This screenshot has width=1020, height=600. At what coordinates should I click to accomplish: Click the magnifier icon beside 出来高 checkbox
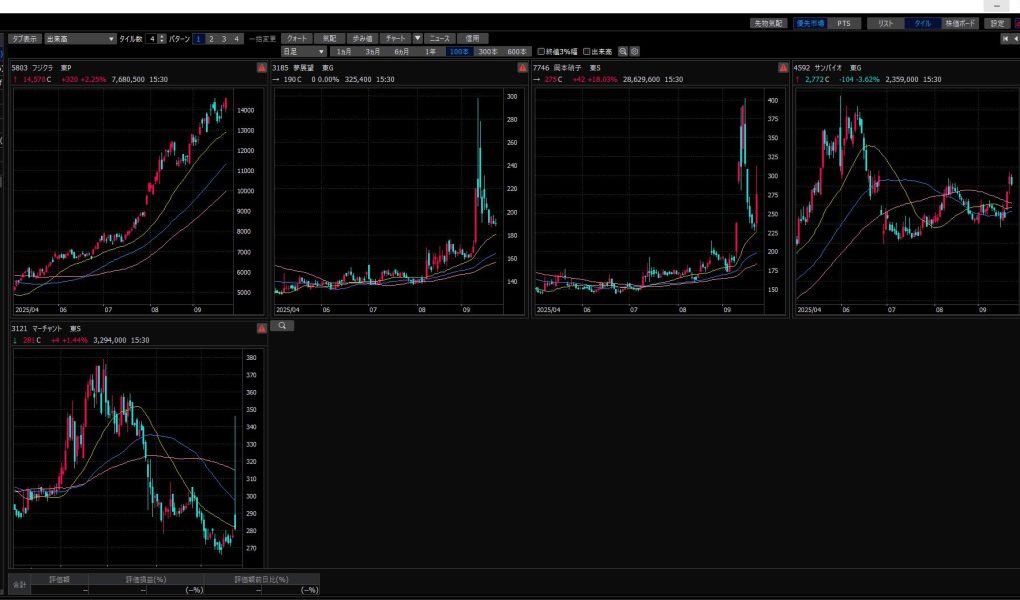coord(623,51)
